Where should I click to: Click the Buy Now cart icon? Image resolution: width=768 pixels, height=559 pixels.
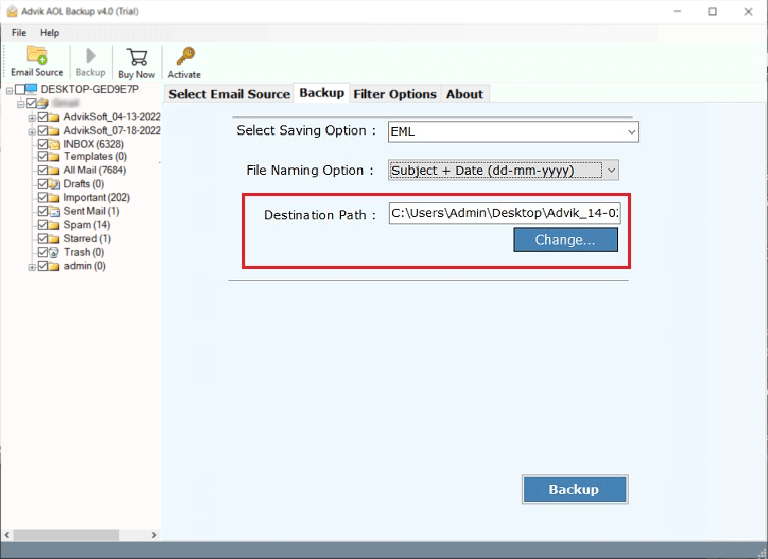(x=137, y=57)
